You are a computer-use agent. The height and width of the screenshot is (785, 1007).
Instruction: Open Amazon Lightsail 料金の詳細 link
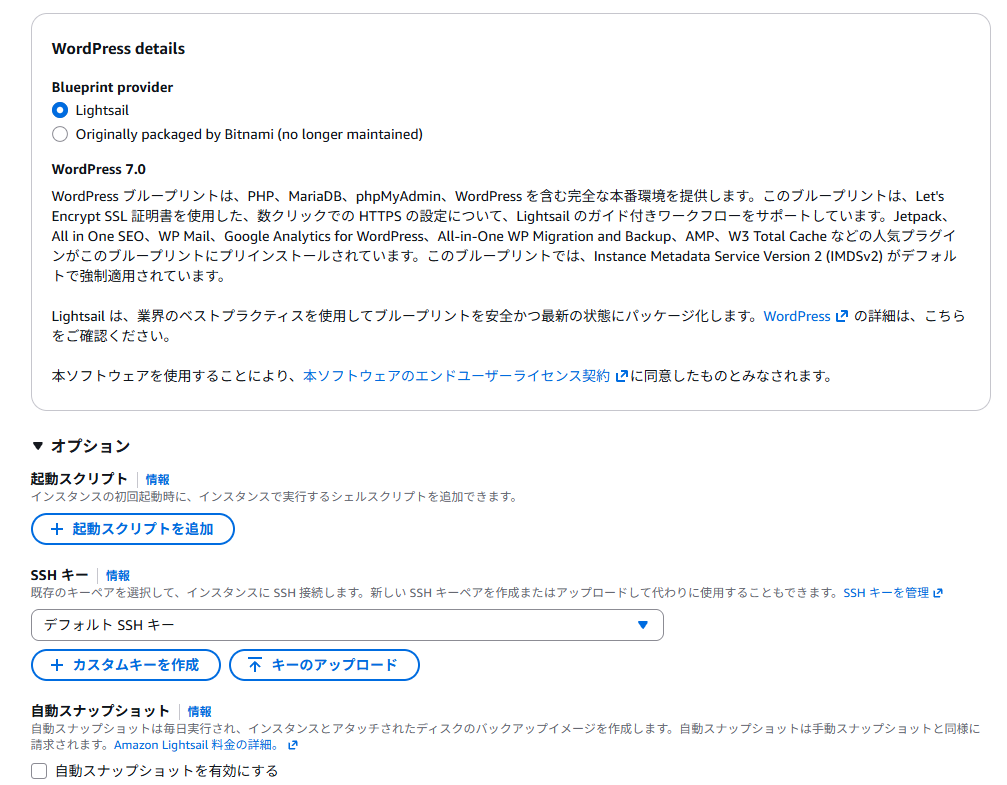tap(196, 745)
